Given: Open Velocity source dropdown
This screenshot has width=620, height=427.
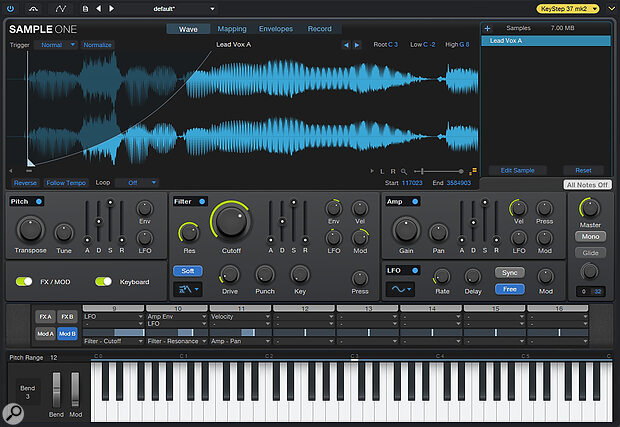Looking at the screenshot, I should (x=240, y=317).
